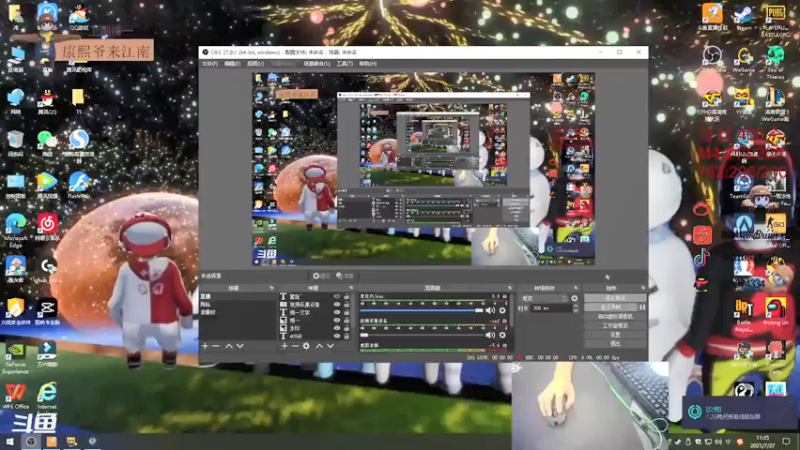Toggle visibility eye of the fourth source row

pyautogui.click(x=337, y=320)
